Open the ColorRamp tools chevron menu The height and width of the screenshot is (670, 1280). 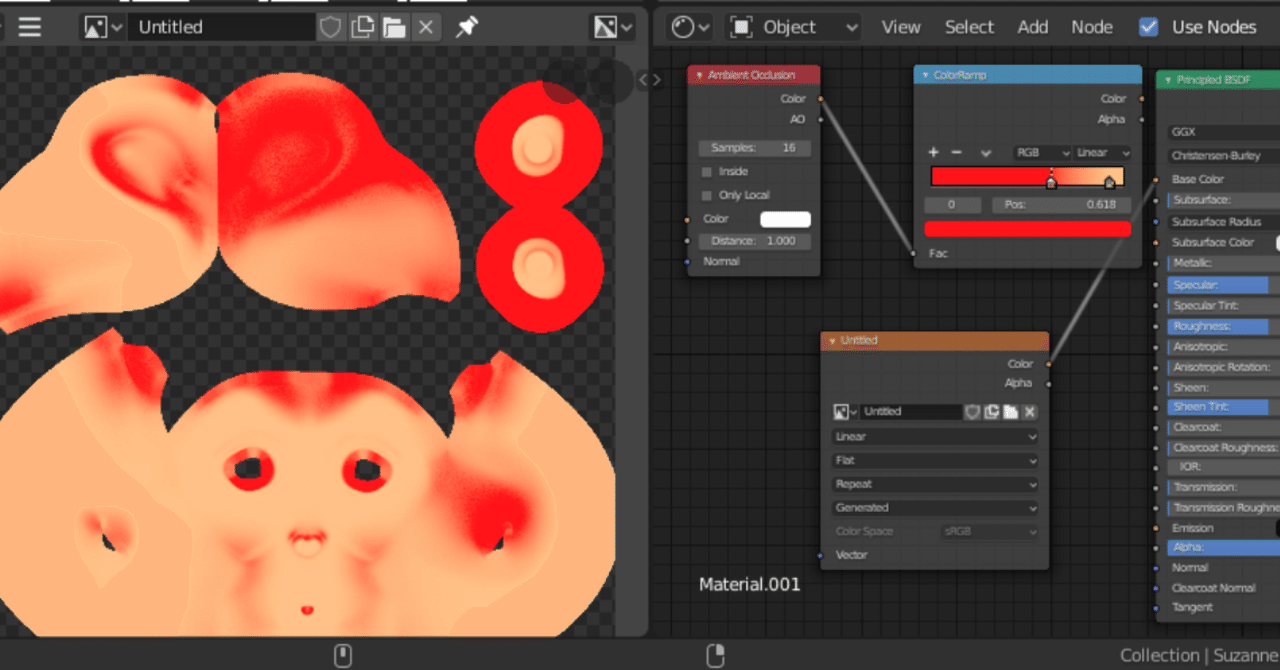click(x=986, y=153)
